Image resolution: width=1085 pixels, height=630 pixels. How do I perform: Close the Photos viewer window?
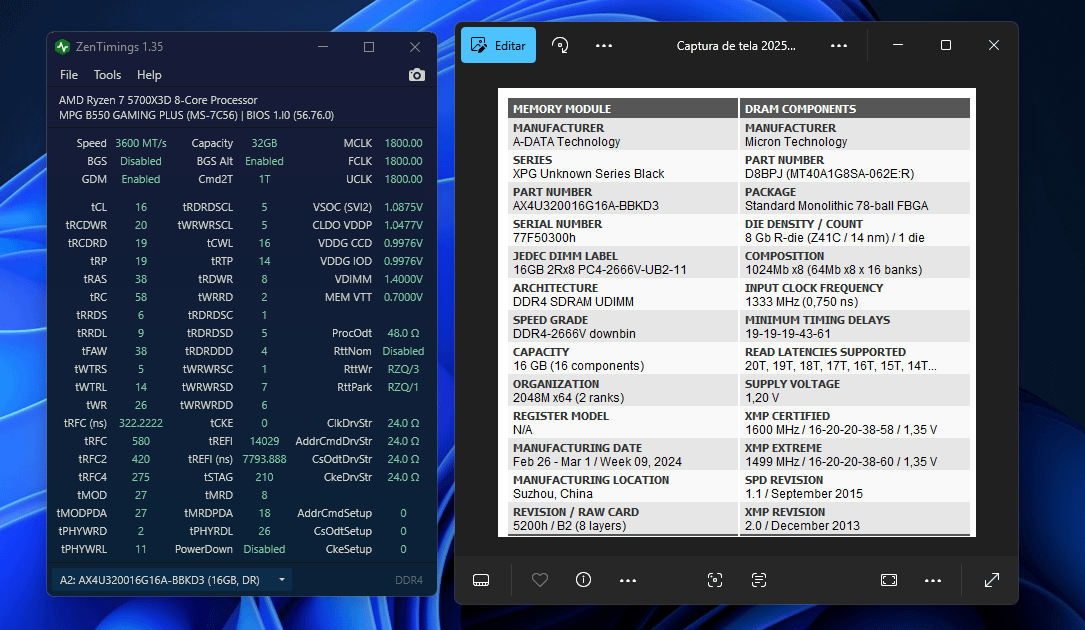click(994, 45)
